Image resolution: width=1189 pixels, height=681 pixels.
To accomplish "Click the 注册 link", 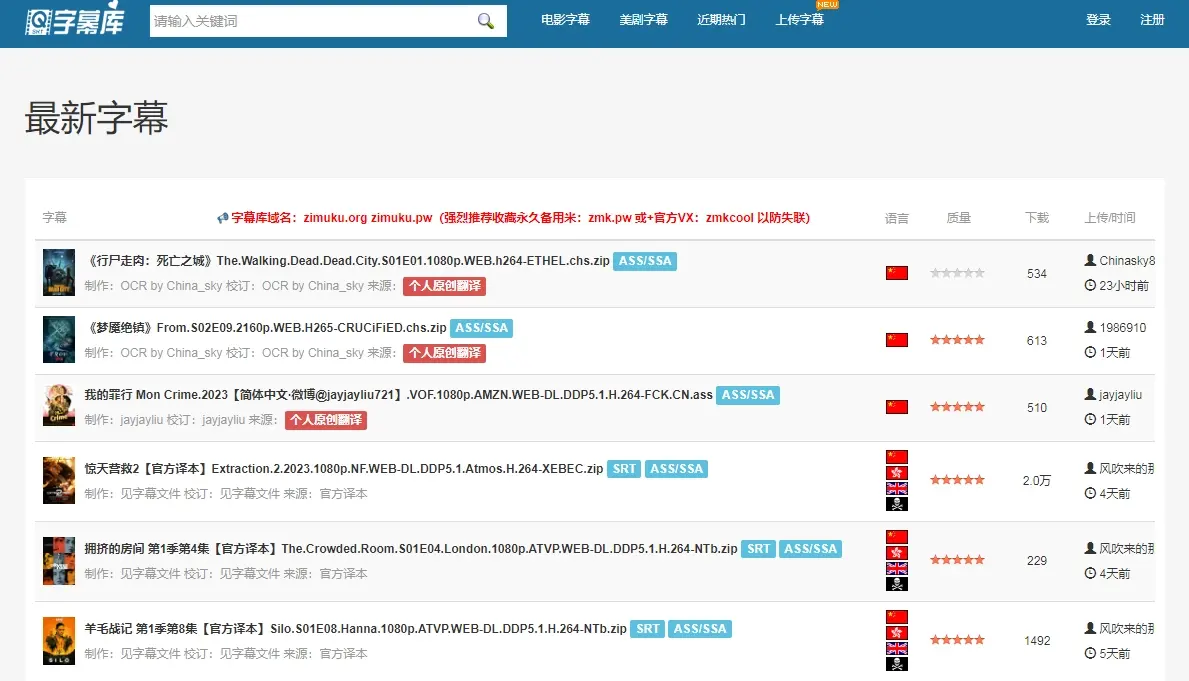I will 1152,20.
